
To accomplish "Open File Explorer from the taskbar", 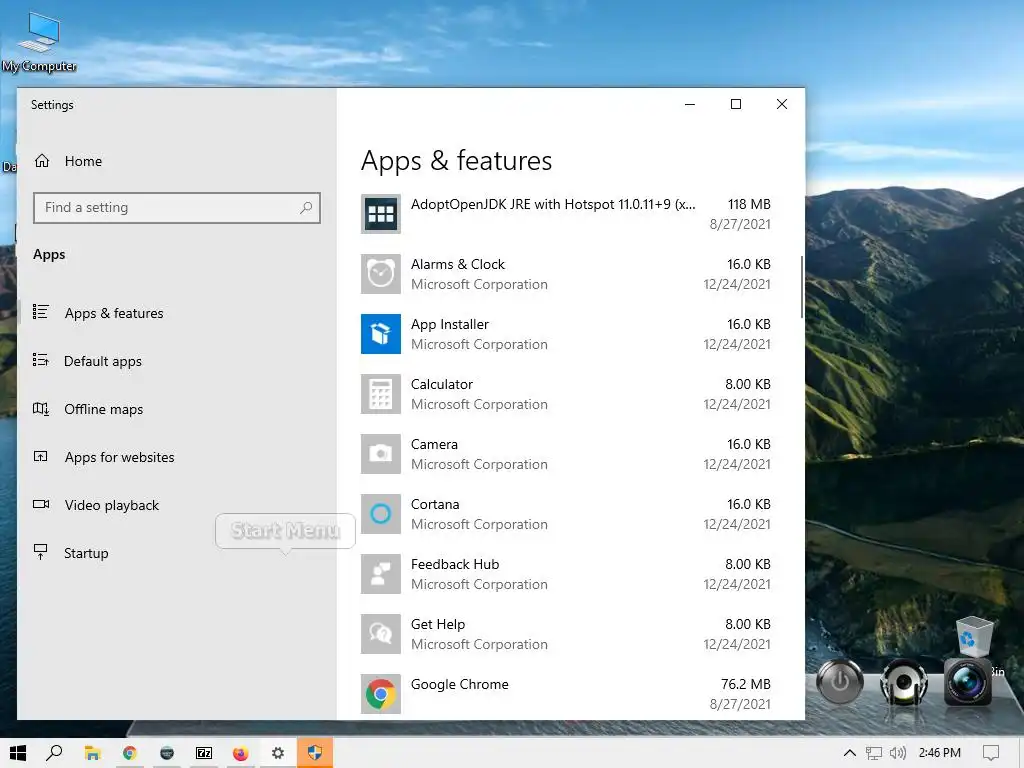I will pos(92,753).
